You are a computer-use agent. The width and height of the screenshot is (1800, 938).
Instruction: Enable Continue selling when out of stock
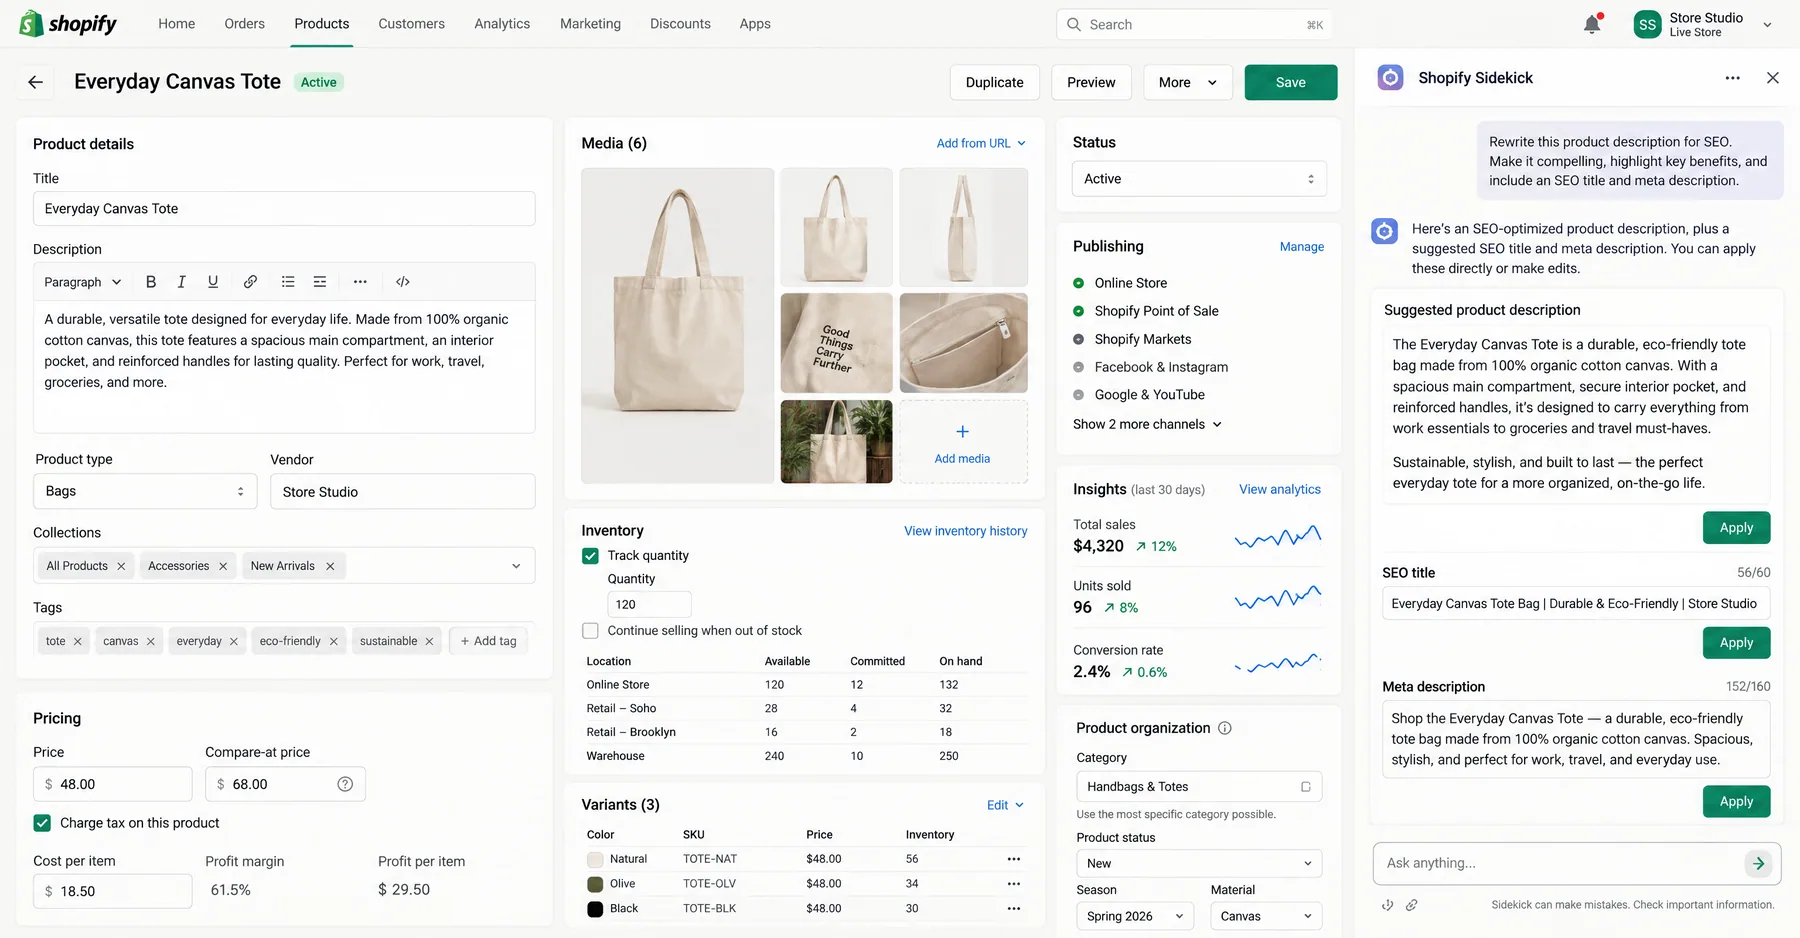[x=591, y=631]
